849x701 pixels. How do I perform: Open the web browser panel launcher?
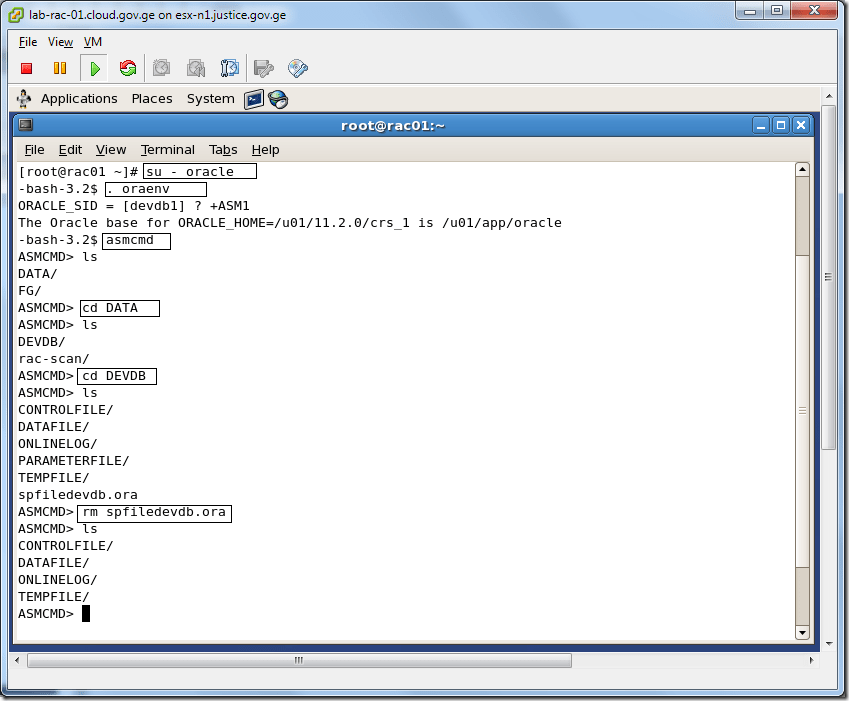click(x=278, y=99)
